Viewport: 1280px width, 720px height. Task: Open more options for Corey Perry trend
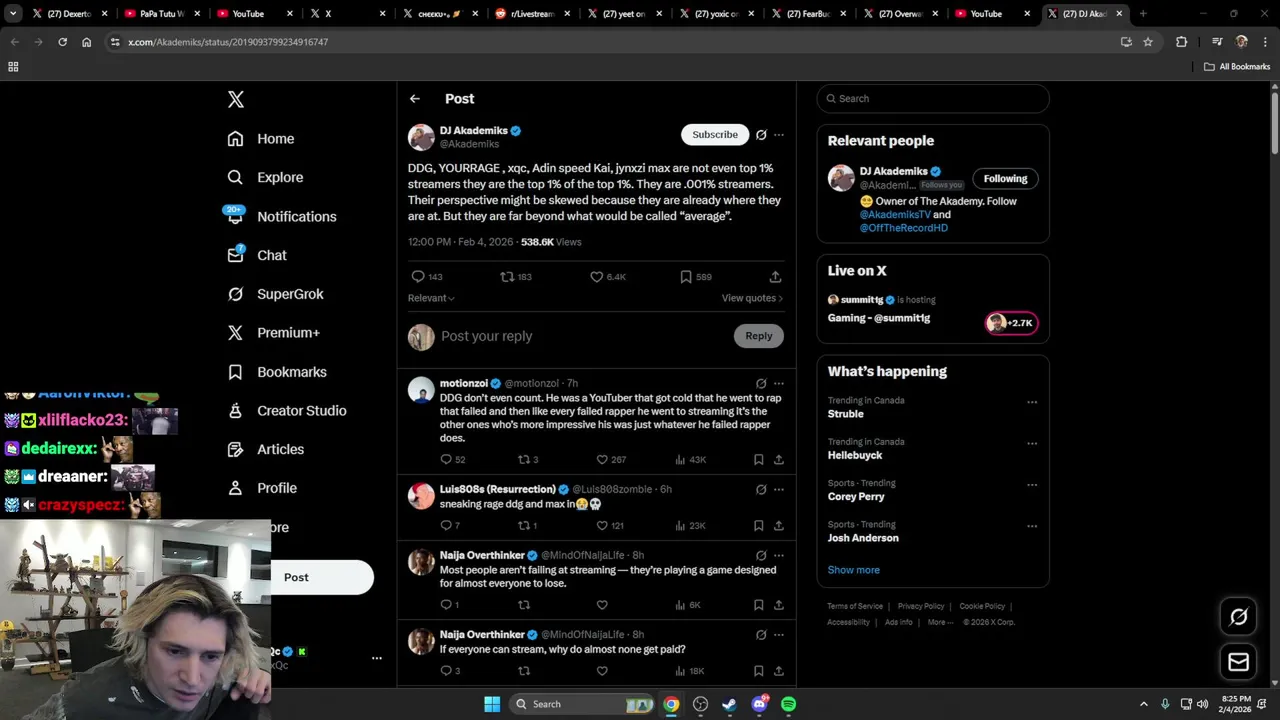[1032, 486]
